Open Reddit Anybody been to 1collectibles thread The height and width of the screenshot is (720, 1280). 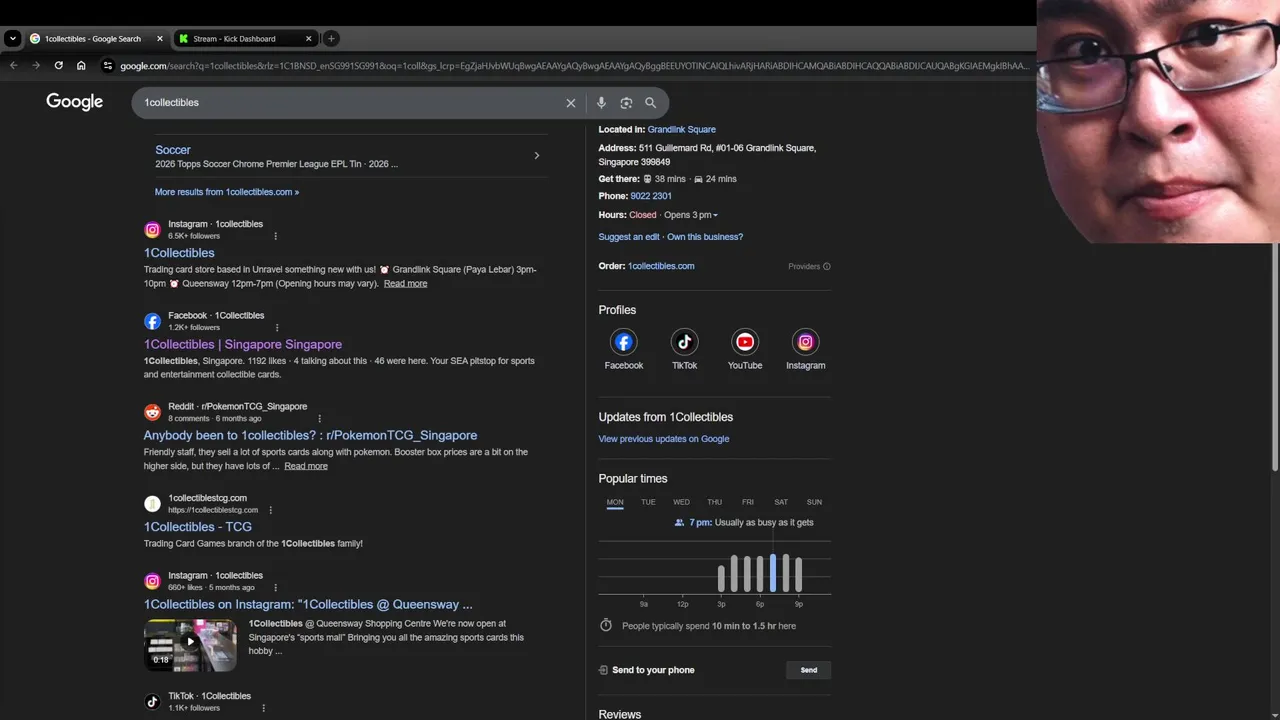tap(310, 435)
